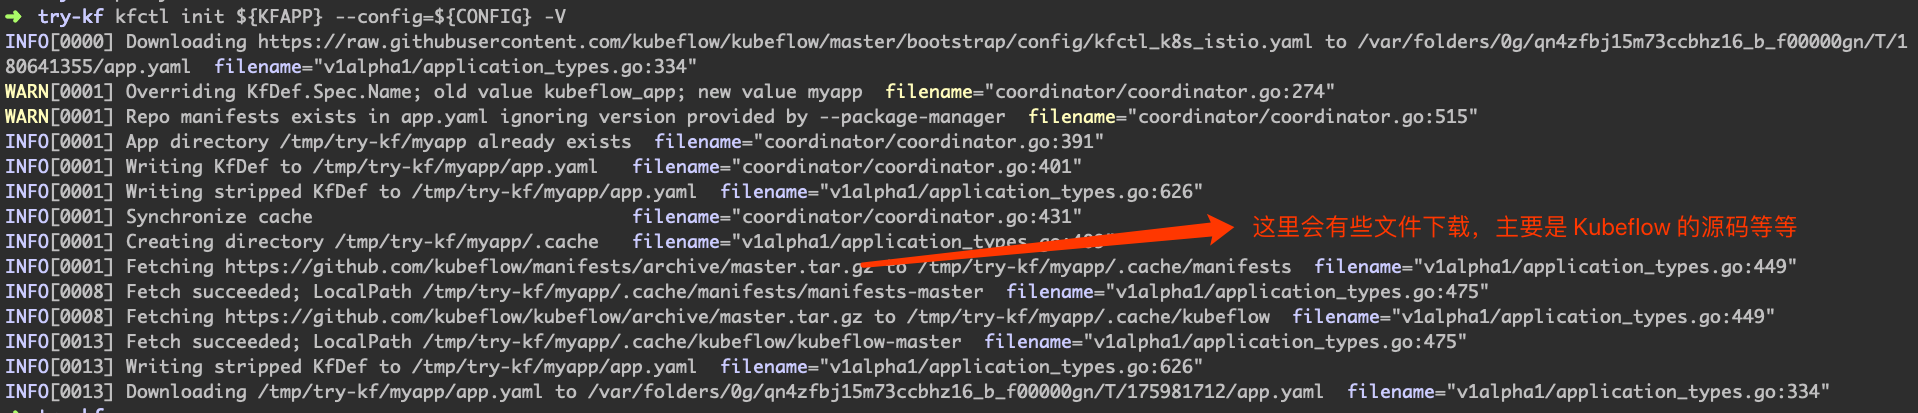1918x413 pixels.
Task: Open the kubeflow/kubeflow master.tar.gz URL
Action: pos(549,317)
